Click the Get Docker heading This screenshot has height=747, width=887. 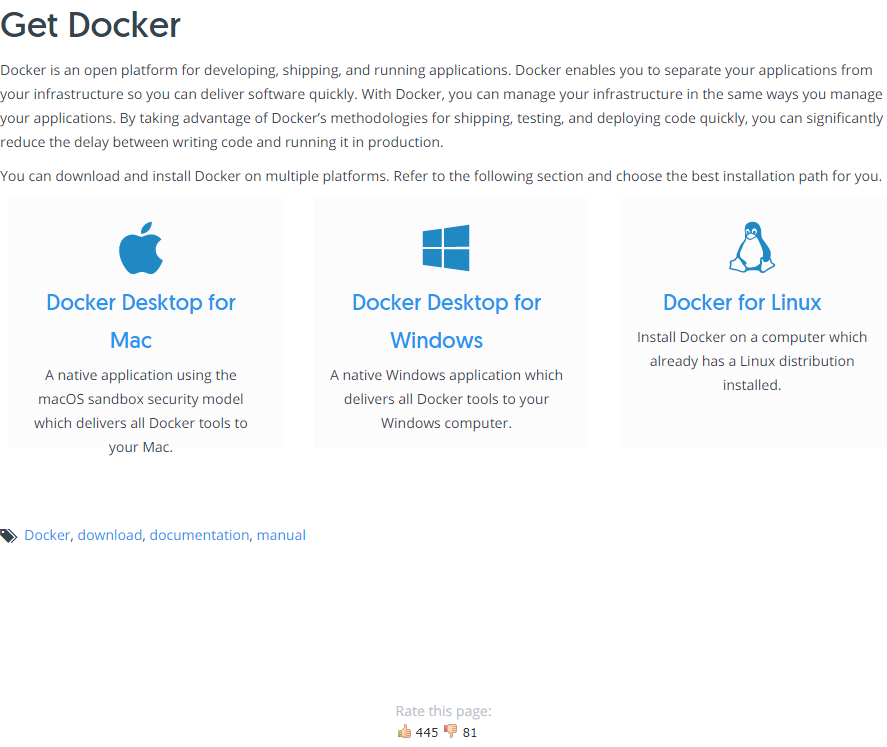[91, 25]
